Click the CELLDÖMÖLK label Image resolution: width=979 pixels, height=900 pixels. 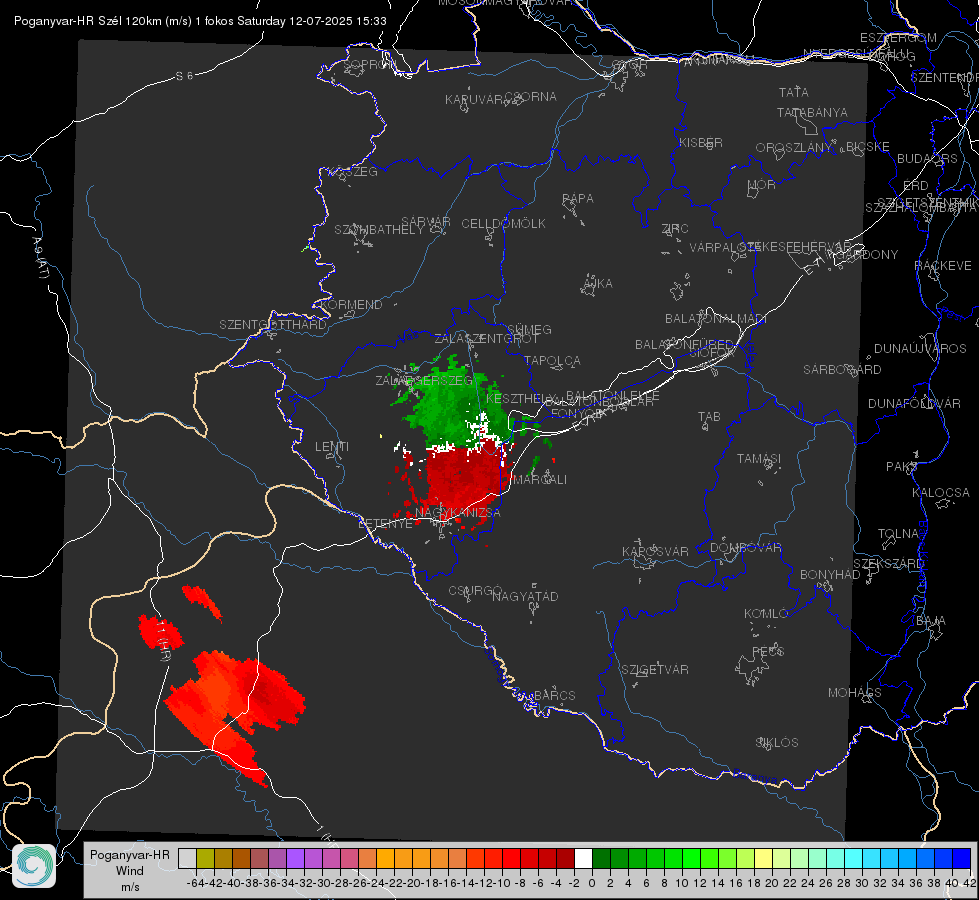pos(503,224)
